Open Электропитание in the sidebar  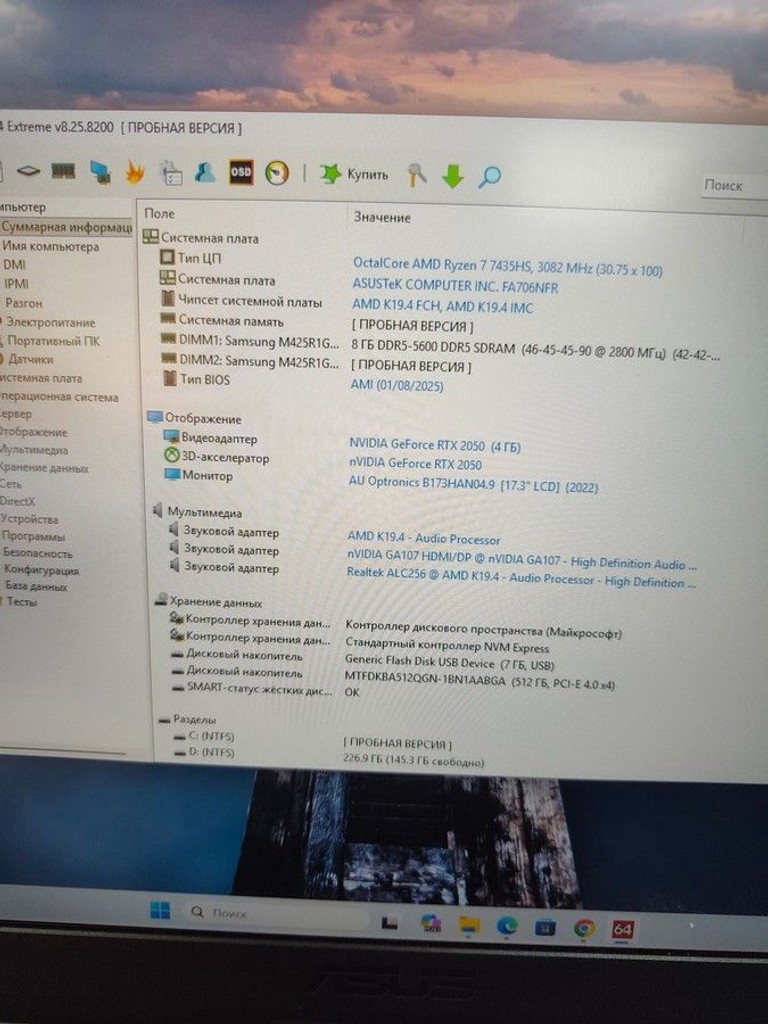click(50, 323)
